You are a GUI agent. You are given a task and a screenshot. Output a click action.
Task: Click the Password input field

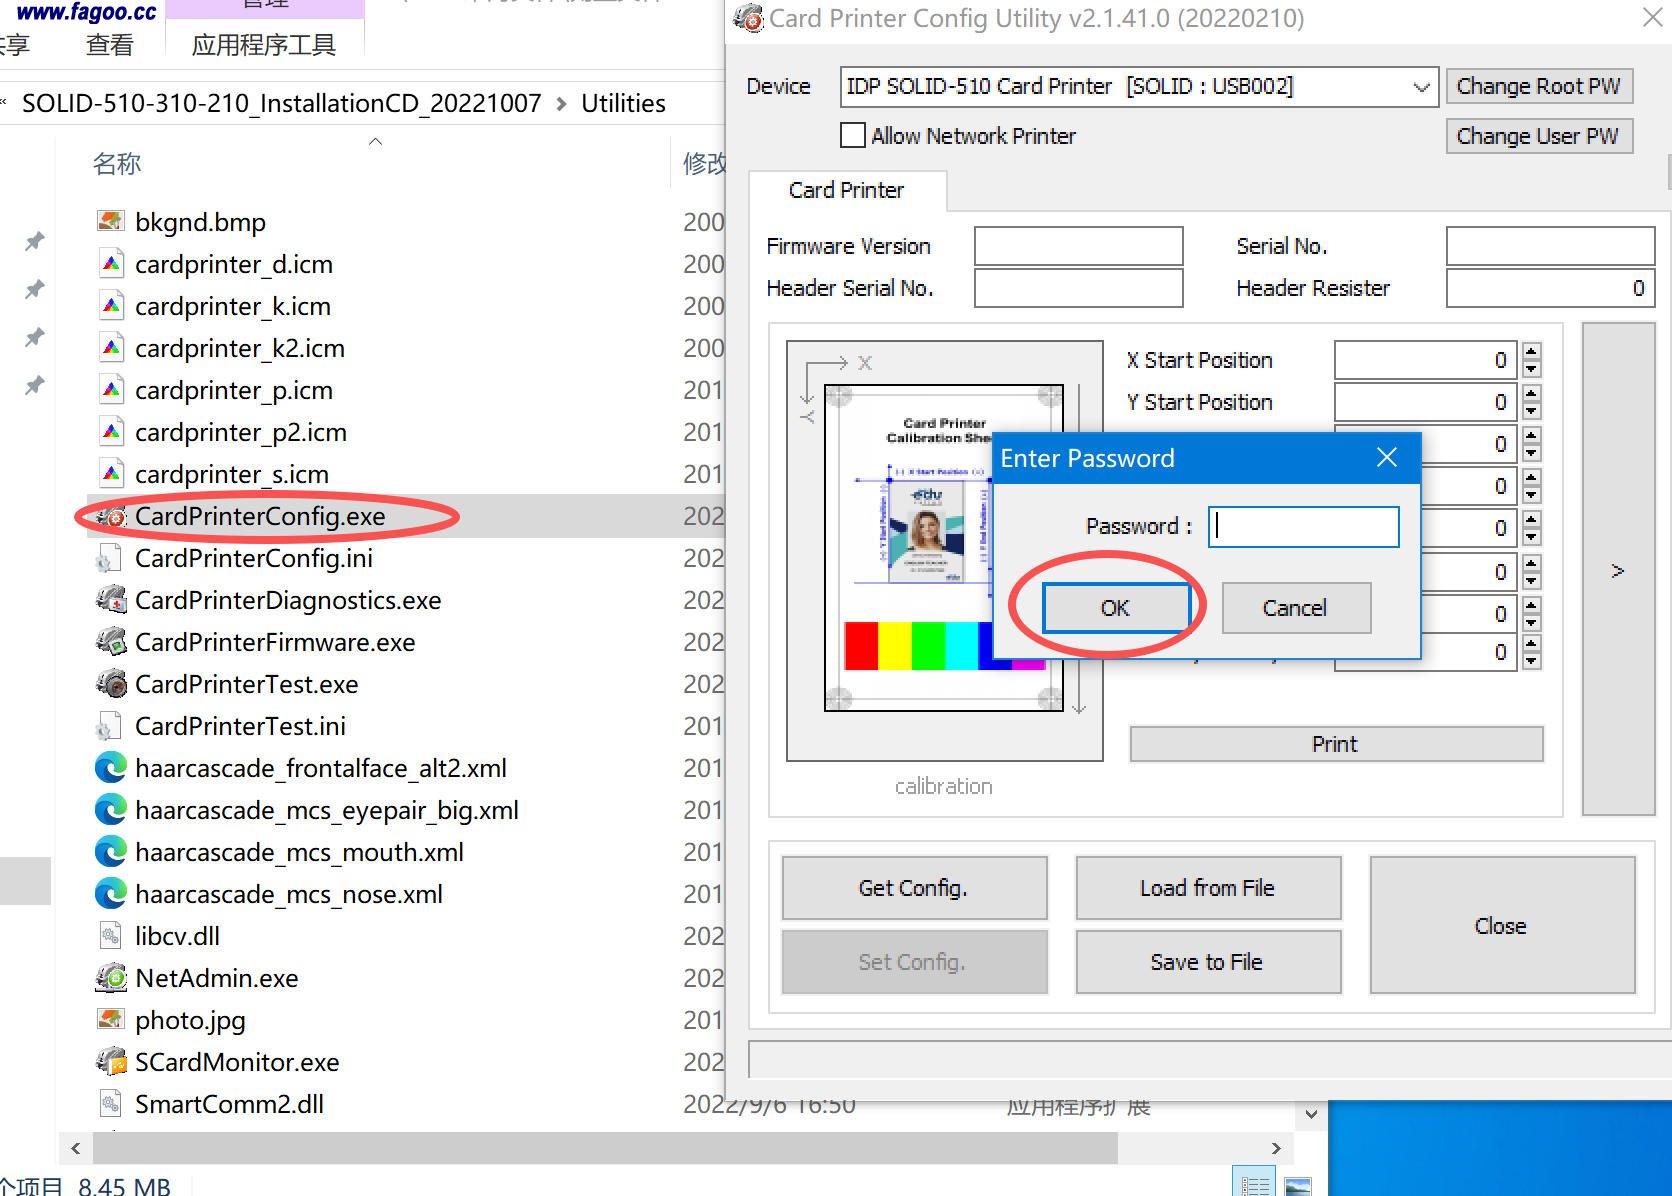1303,527
